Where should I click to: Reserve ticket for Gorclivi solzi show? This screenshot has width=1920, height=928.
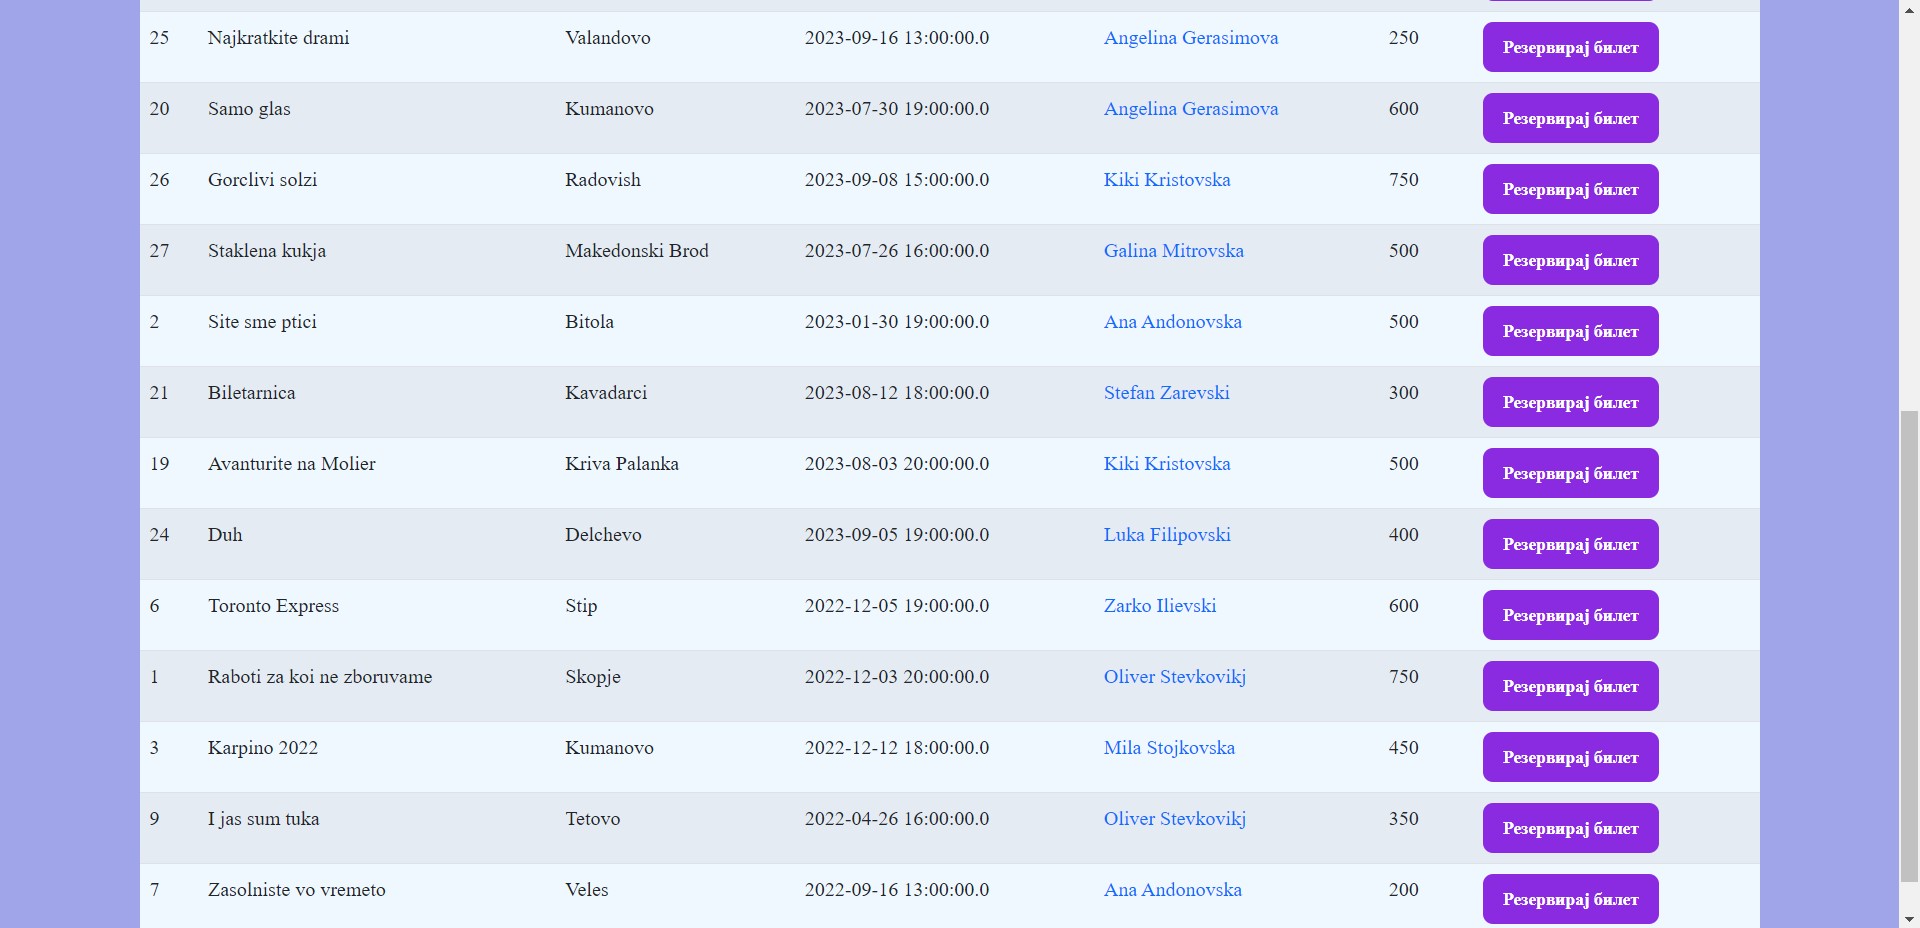1570,189
